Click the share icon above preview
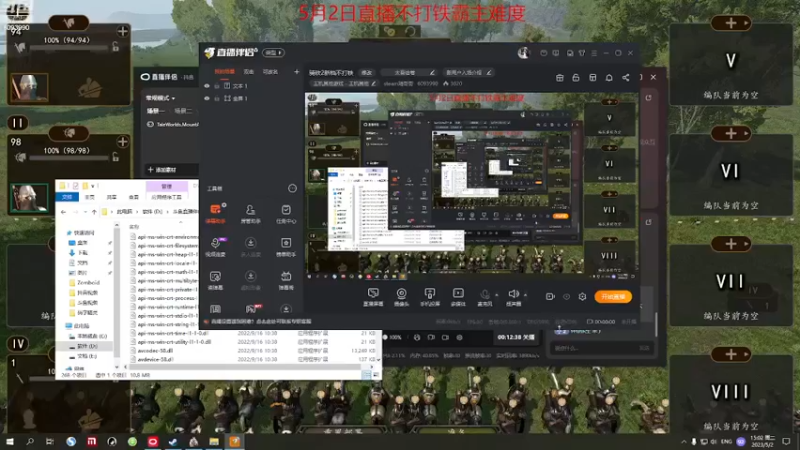Image resolution: width=800 pixels, height=450 pixels. pos(626,78)
